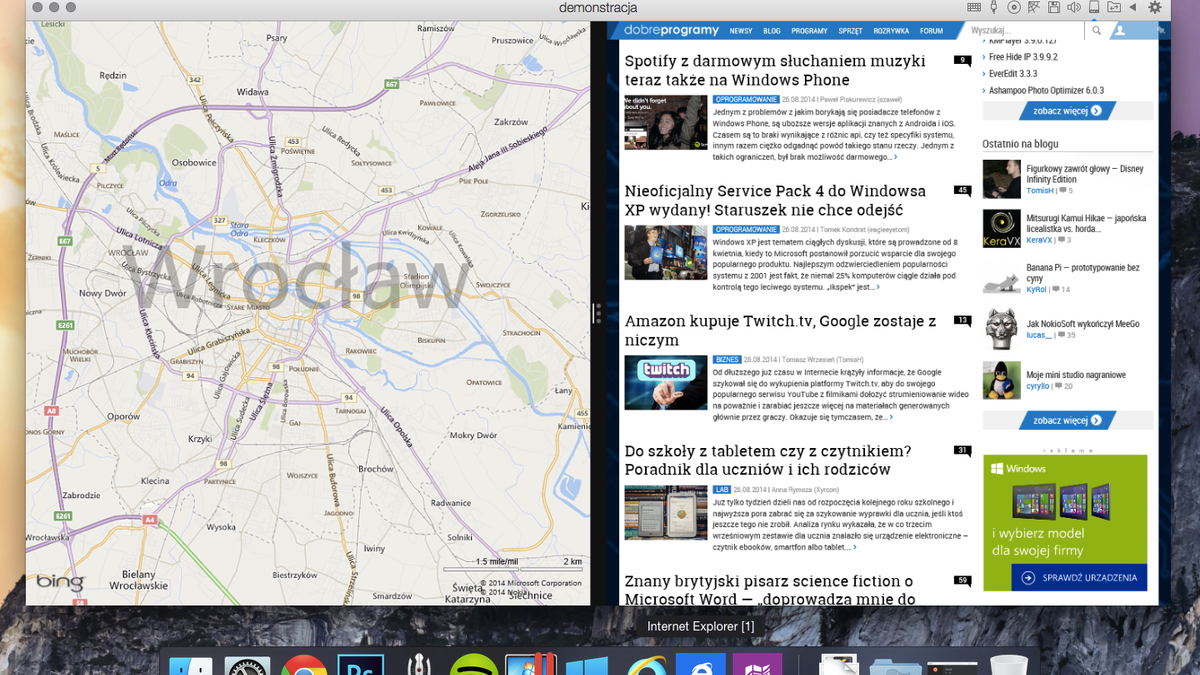1200x675 pixels.
Task: Open the configuration gear icon in the title bar
Action: (1155, 7)
